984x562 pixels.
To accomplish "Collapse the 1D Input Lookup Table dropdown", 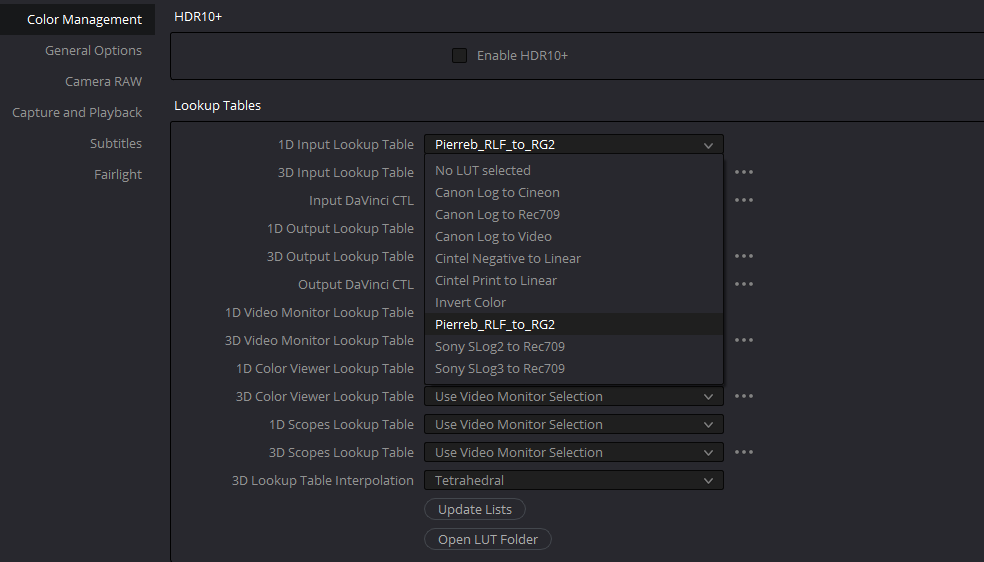I will [574, 144].
